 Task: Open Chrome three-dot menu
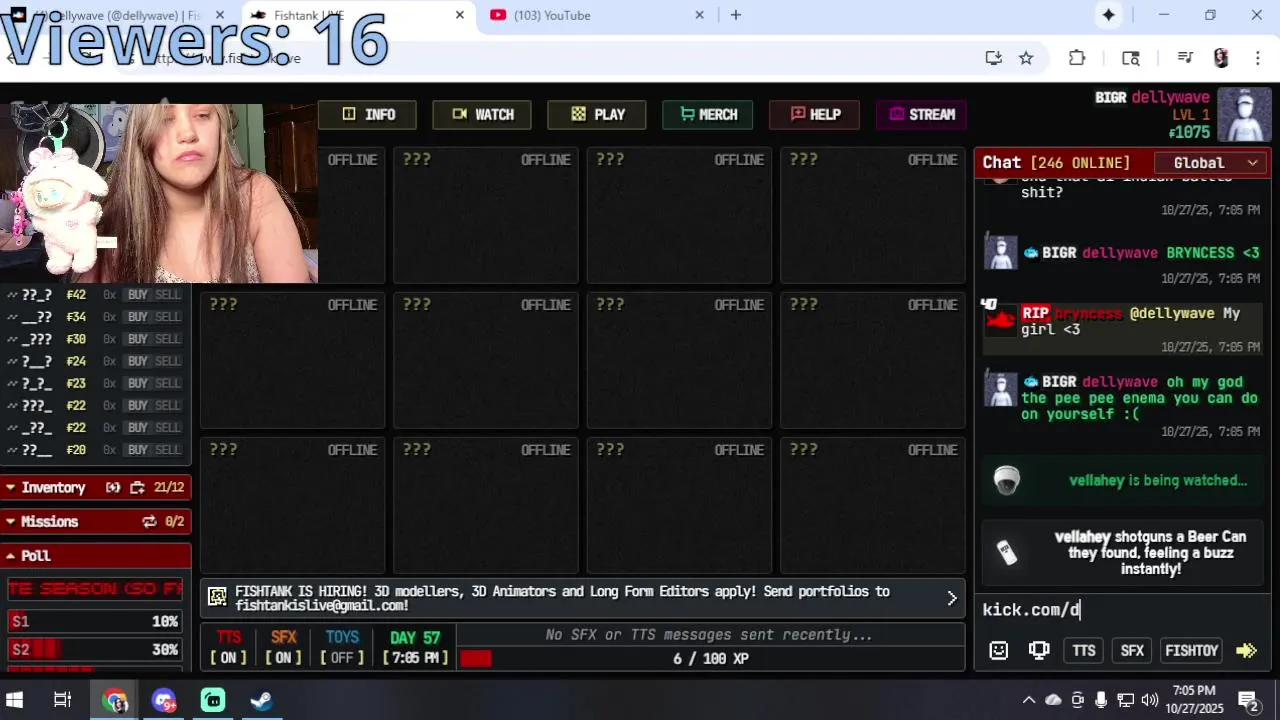[1258, 58]
